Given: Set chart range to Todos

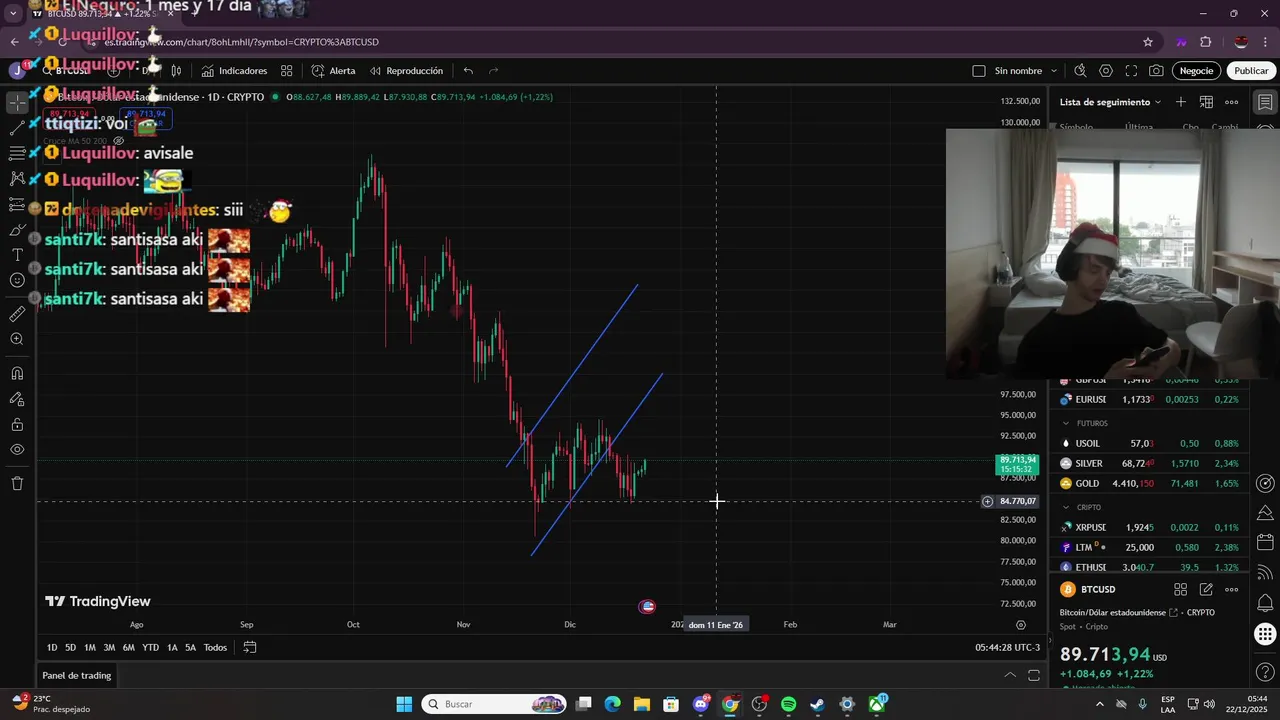Looking at the screenshot, I should (215, 648).
